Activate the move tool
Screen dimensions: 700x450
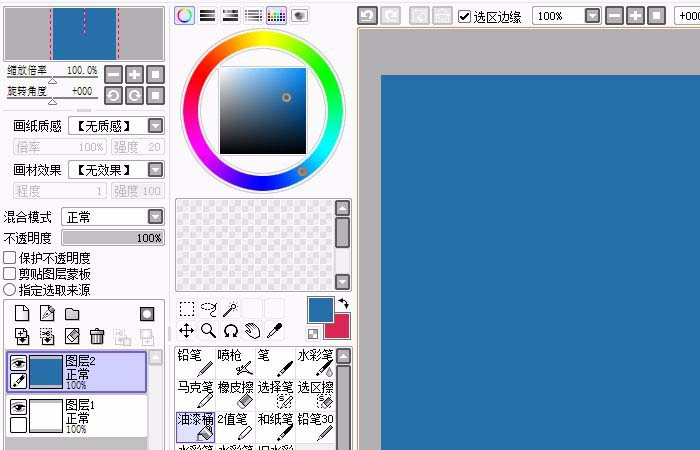pos(187,331)
